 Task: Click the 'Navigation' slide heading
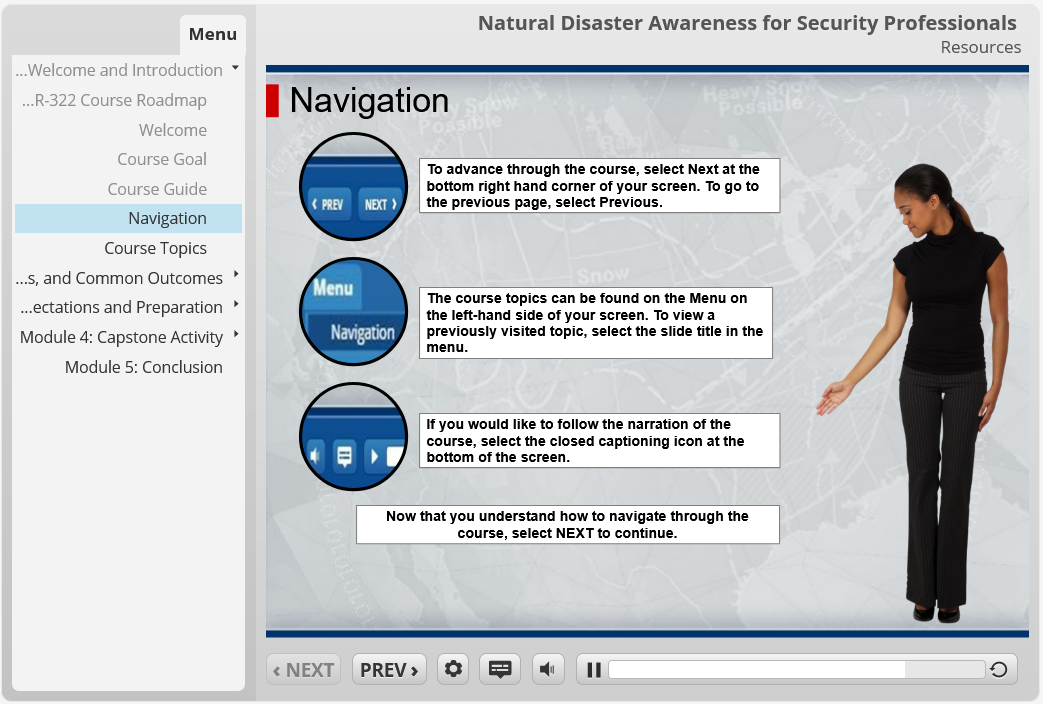pyautogui.click(x=369, y=100)
